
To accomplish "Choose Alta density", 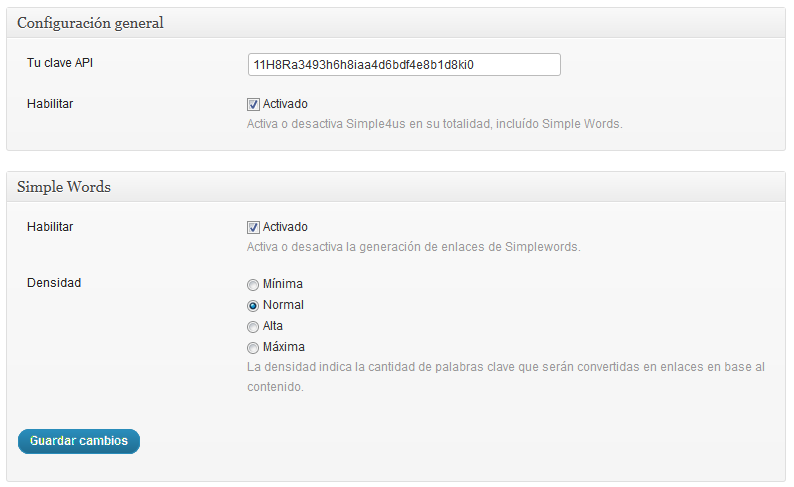I will (253, 327).
